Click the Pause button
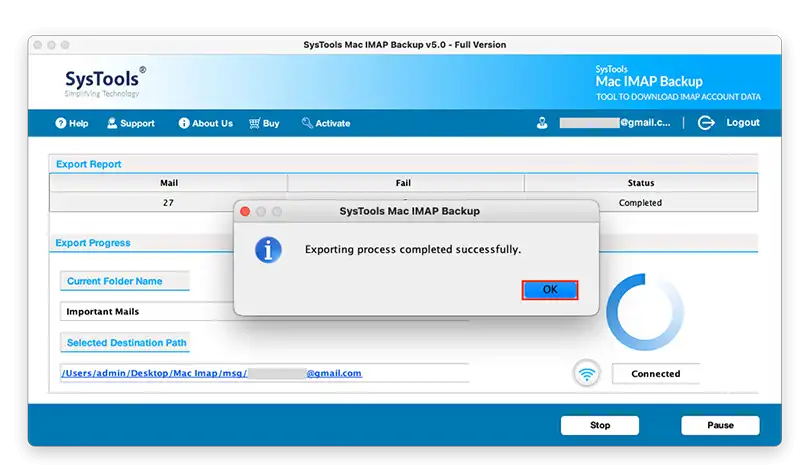The image size is (800, 470). tap(720, 425)
